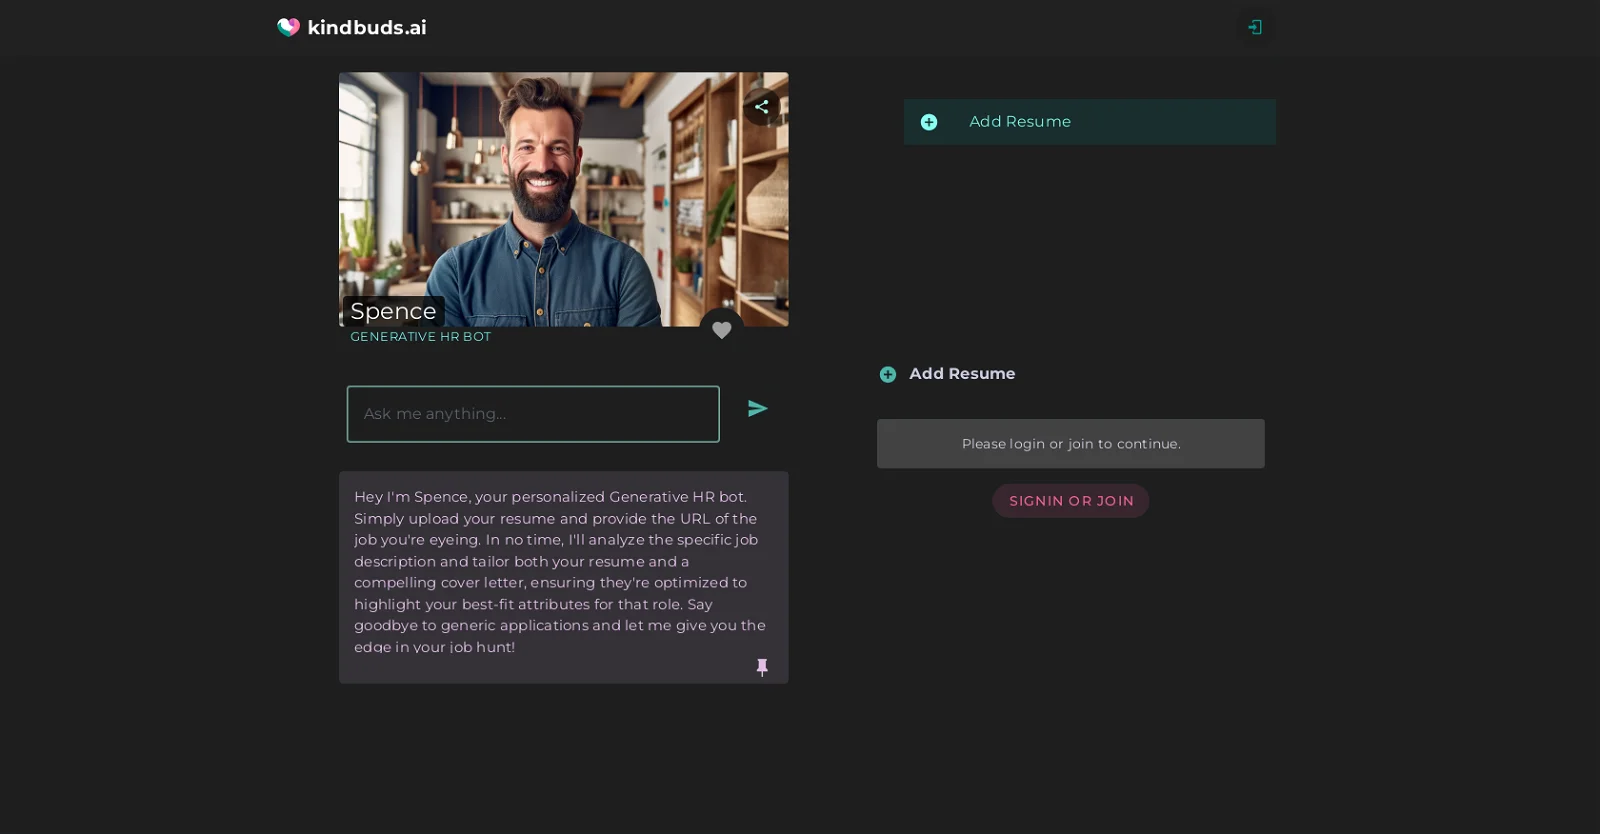Send message with the paper plane icon
The width and height of the screenshot is (1600, 834).
757,408
